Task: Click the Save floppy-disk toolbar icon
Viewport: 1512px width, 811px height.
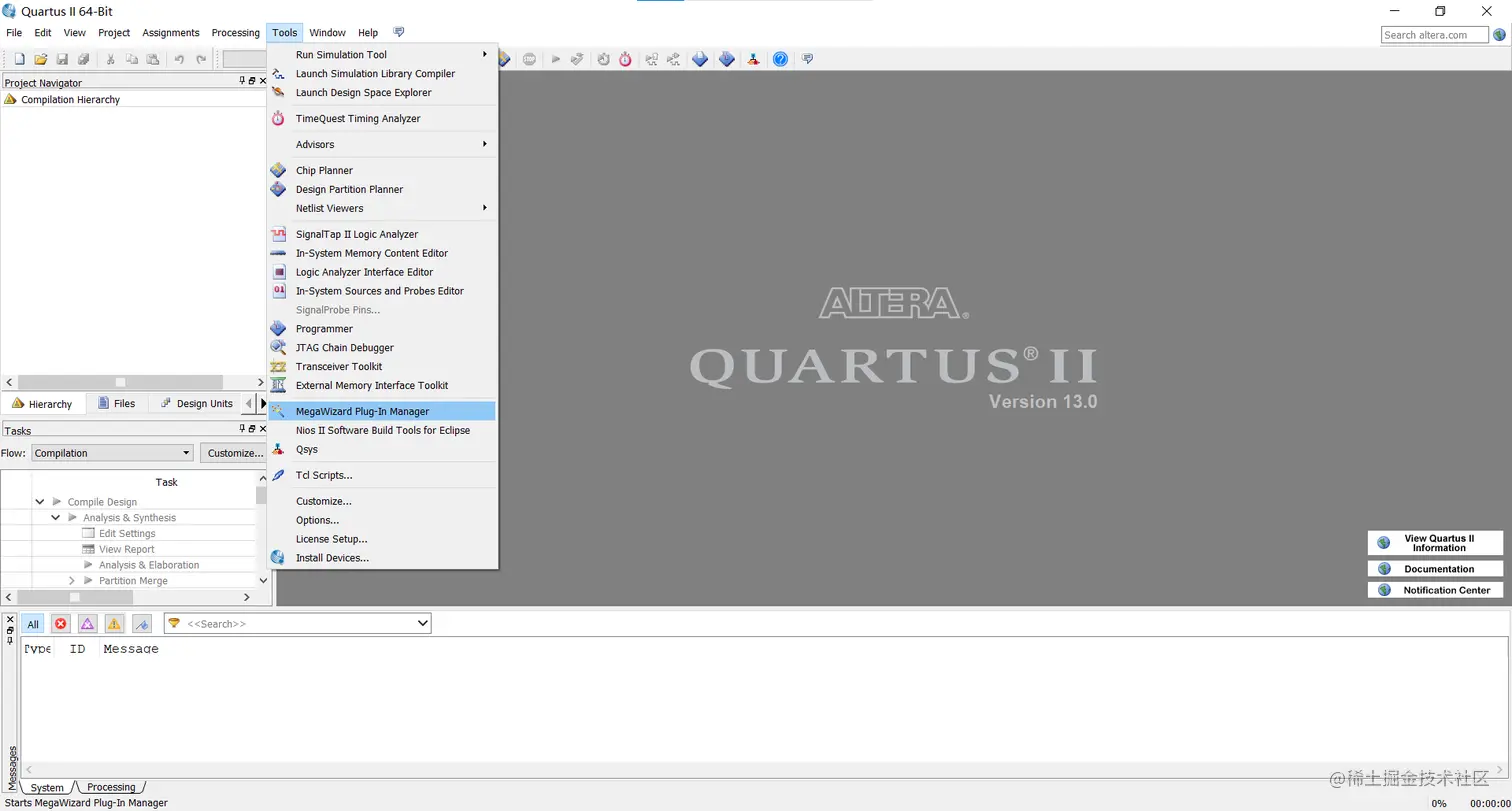Action: pos(62,59)
